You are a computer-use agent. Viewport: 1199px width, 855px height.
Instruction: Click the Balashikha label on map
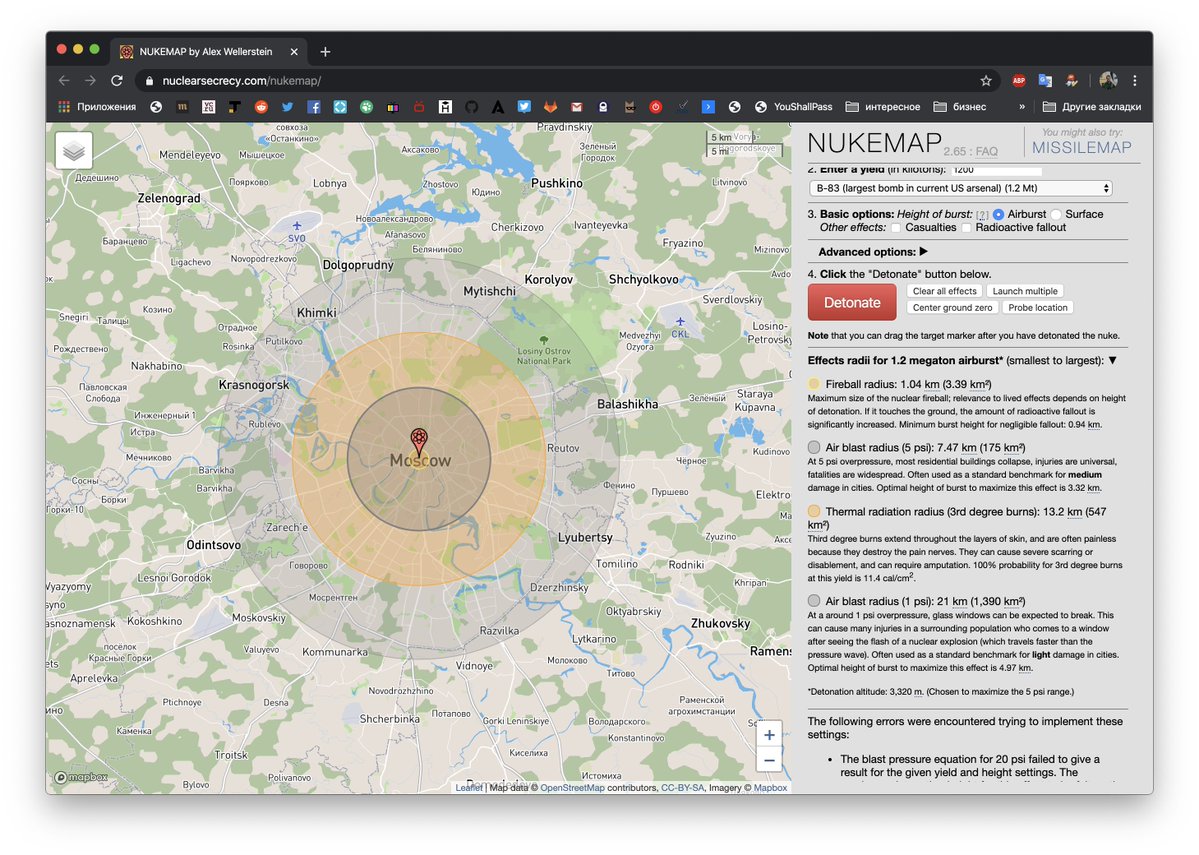click(627, 404)
